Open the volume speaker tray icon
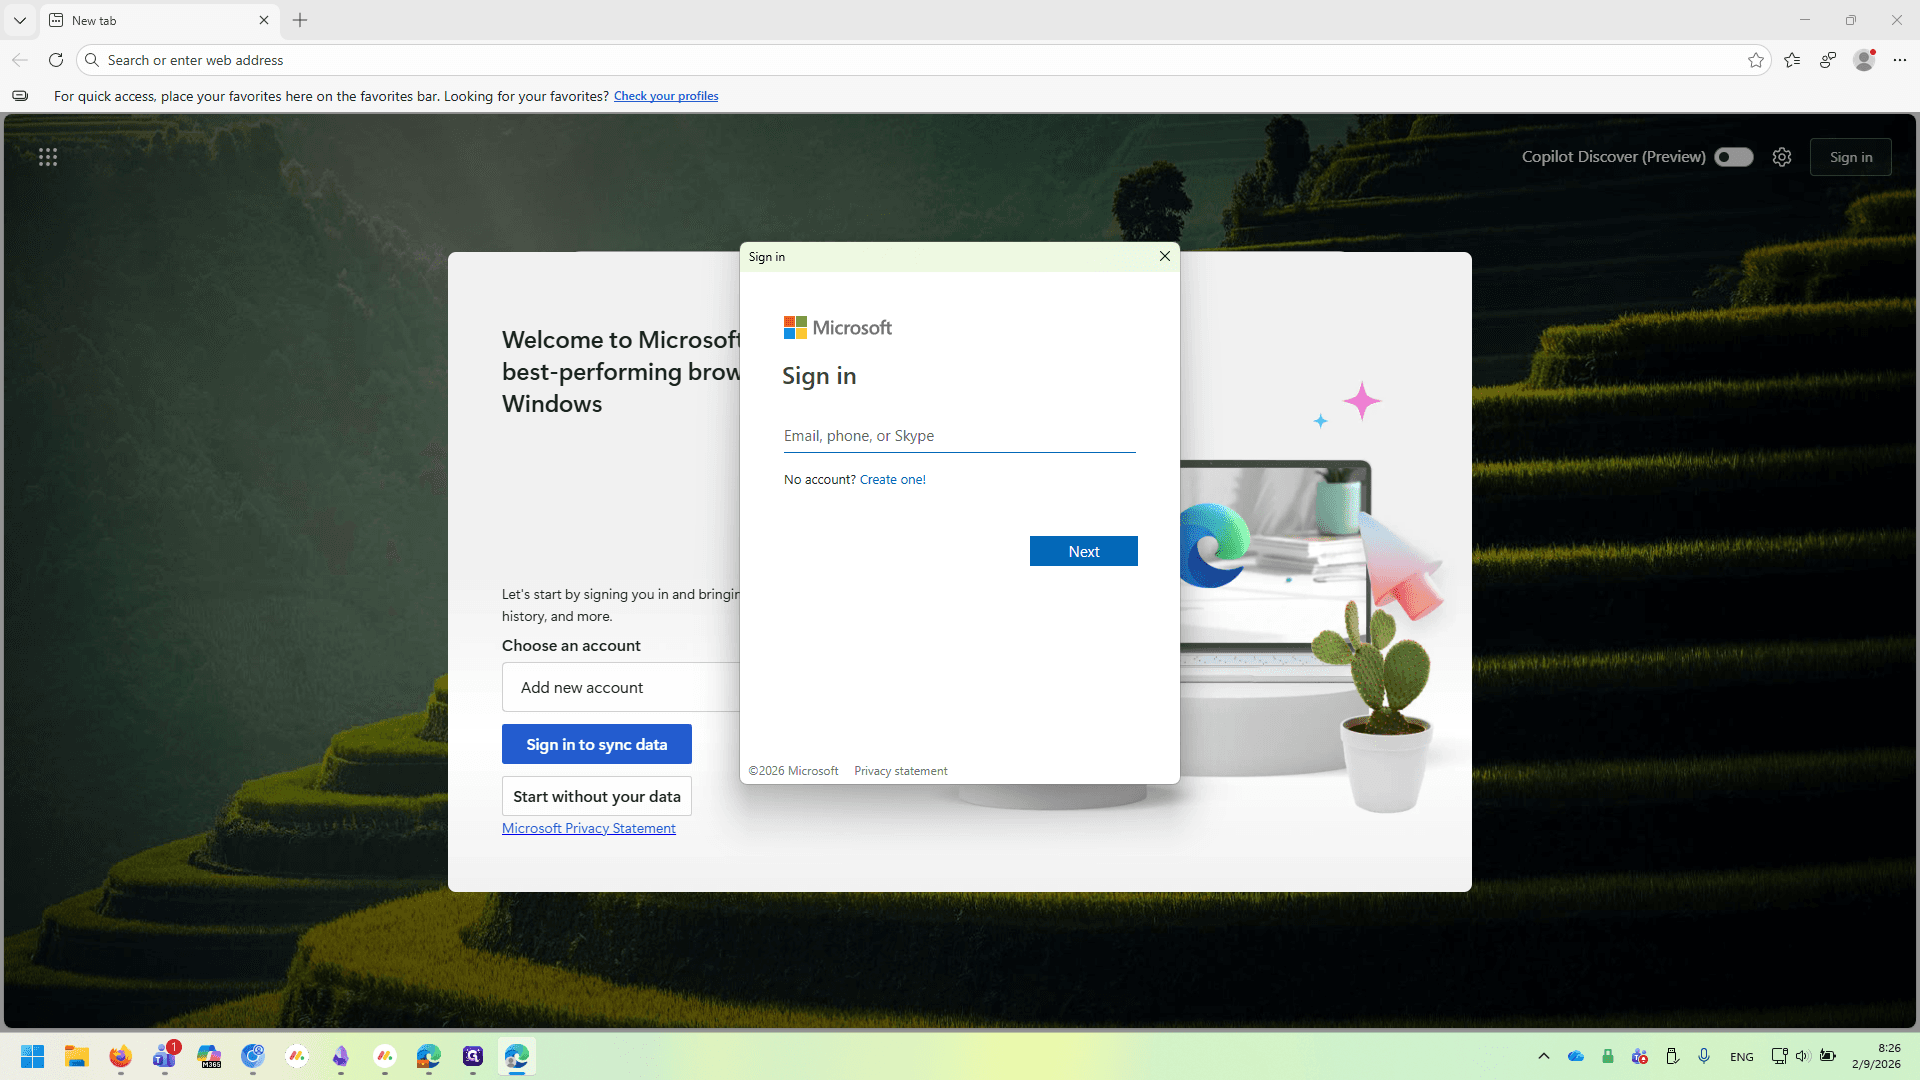The image size is (1920, 1080). click(1802, 1056)
